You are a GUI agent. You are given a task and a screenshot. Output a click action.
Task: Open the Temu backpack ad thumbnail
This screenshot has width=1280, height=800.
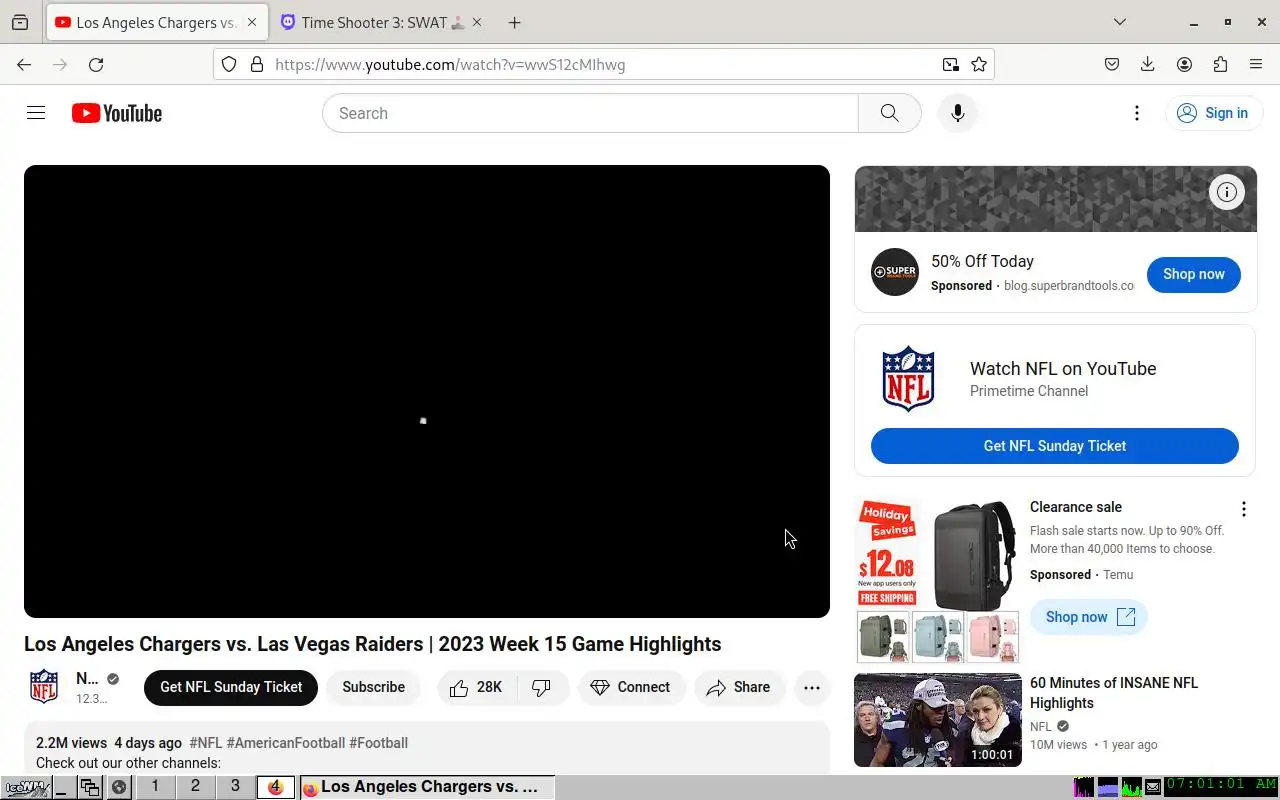tap(938, 580)
